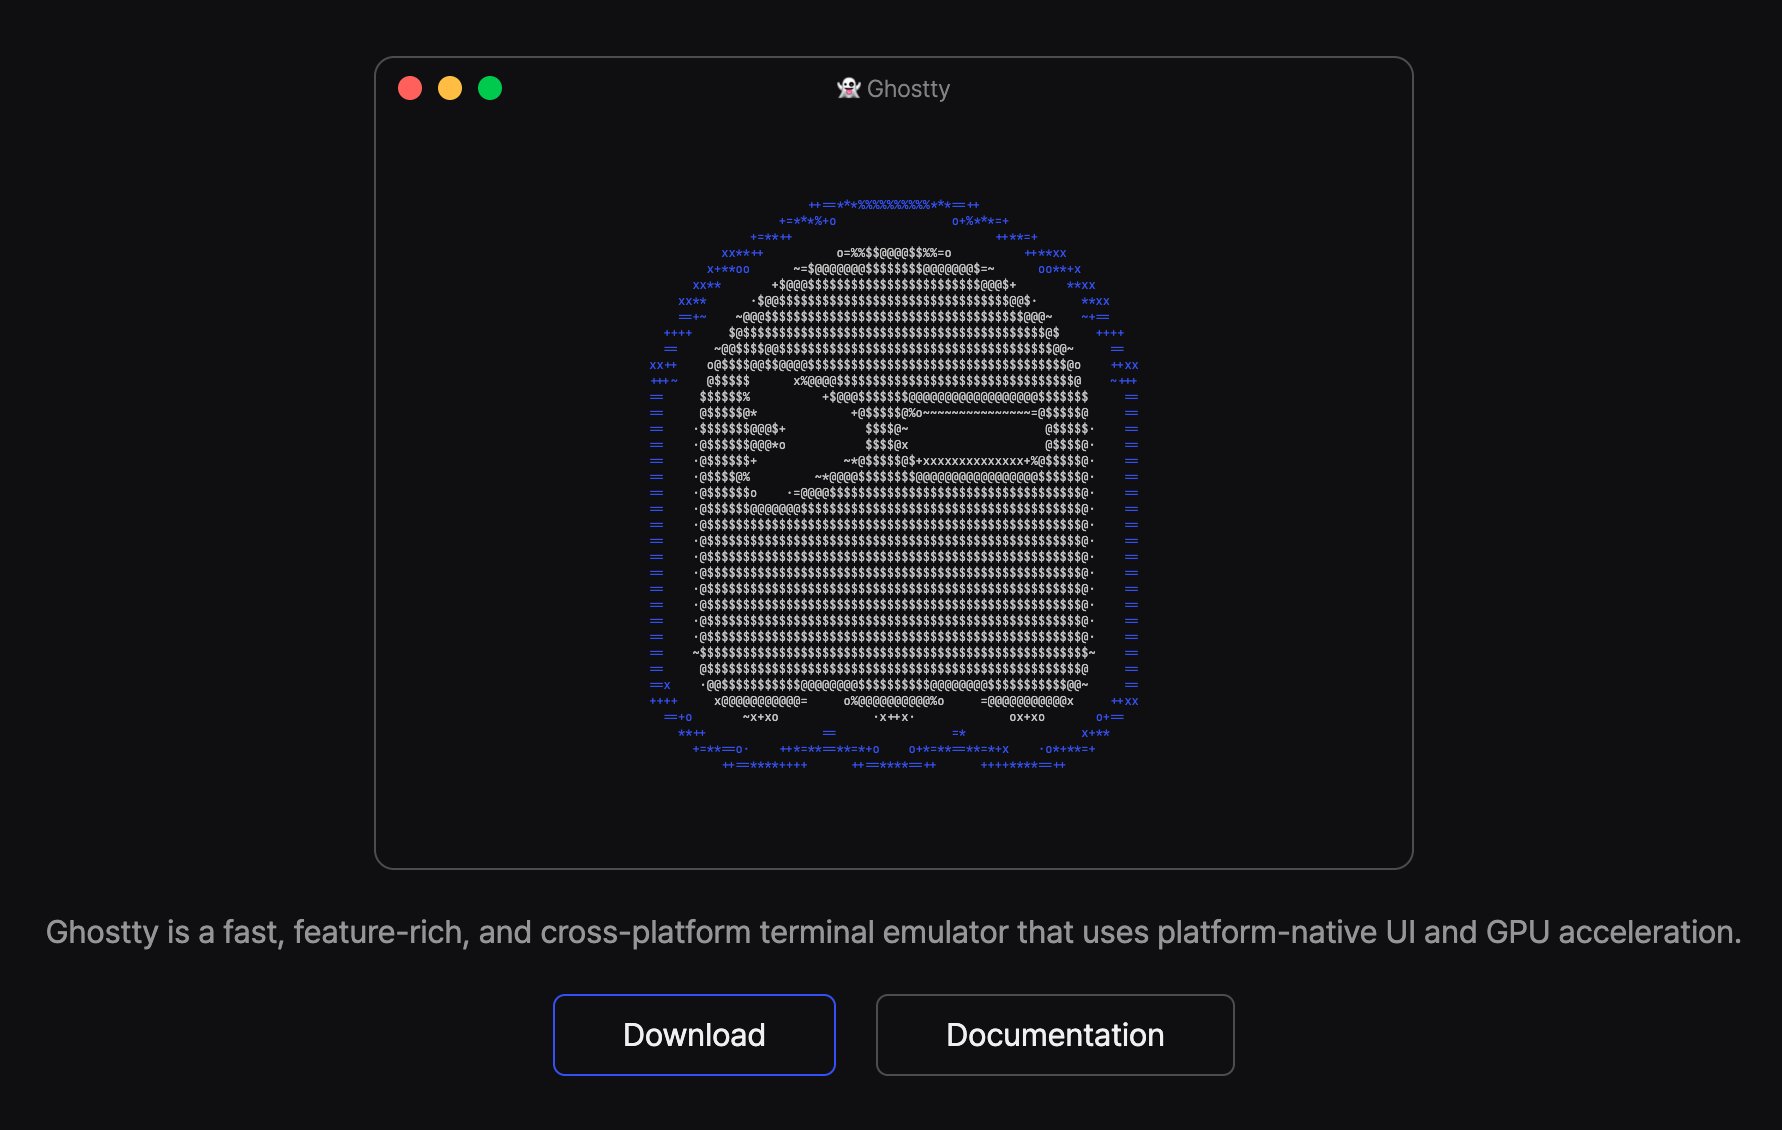Click the wavy blue outline under ghost

(x=894, y=757)
